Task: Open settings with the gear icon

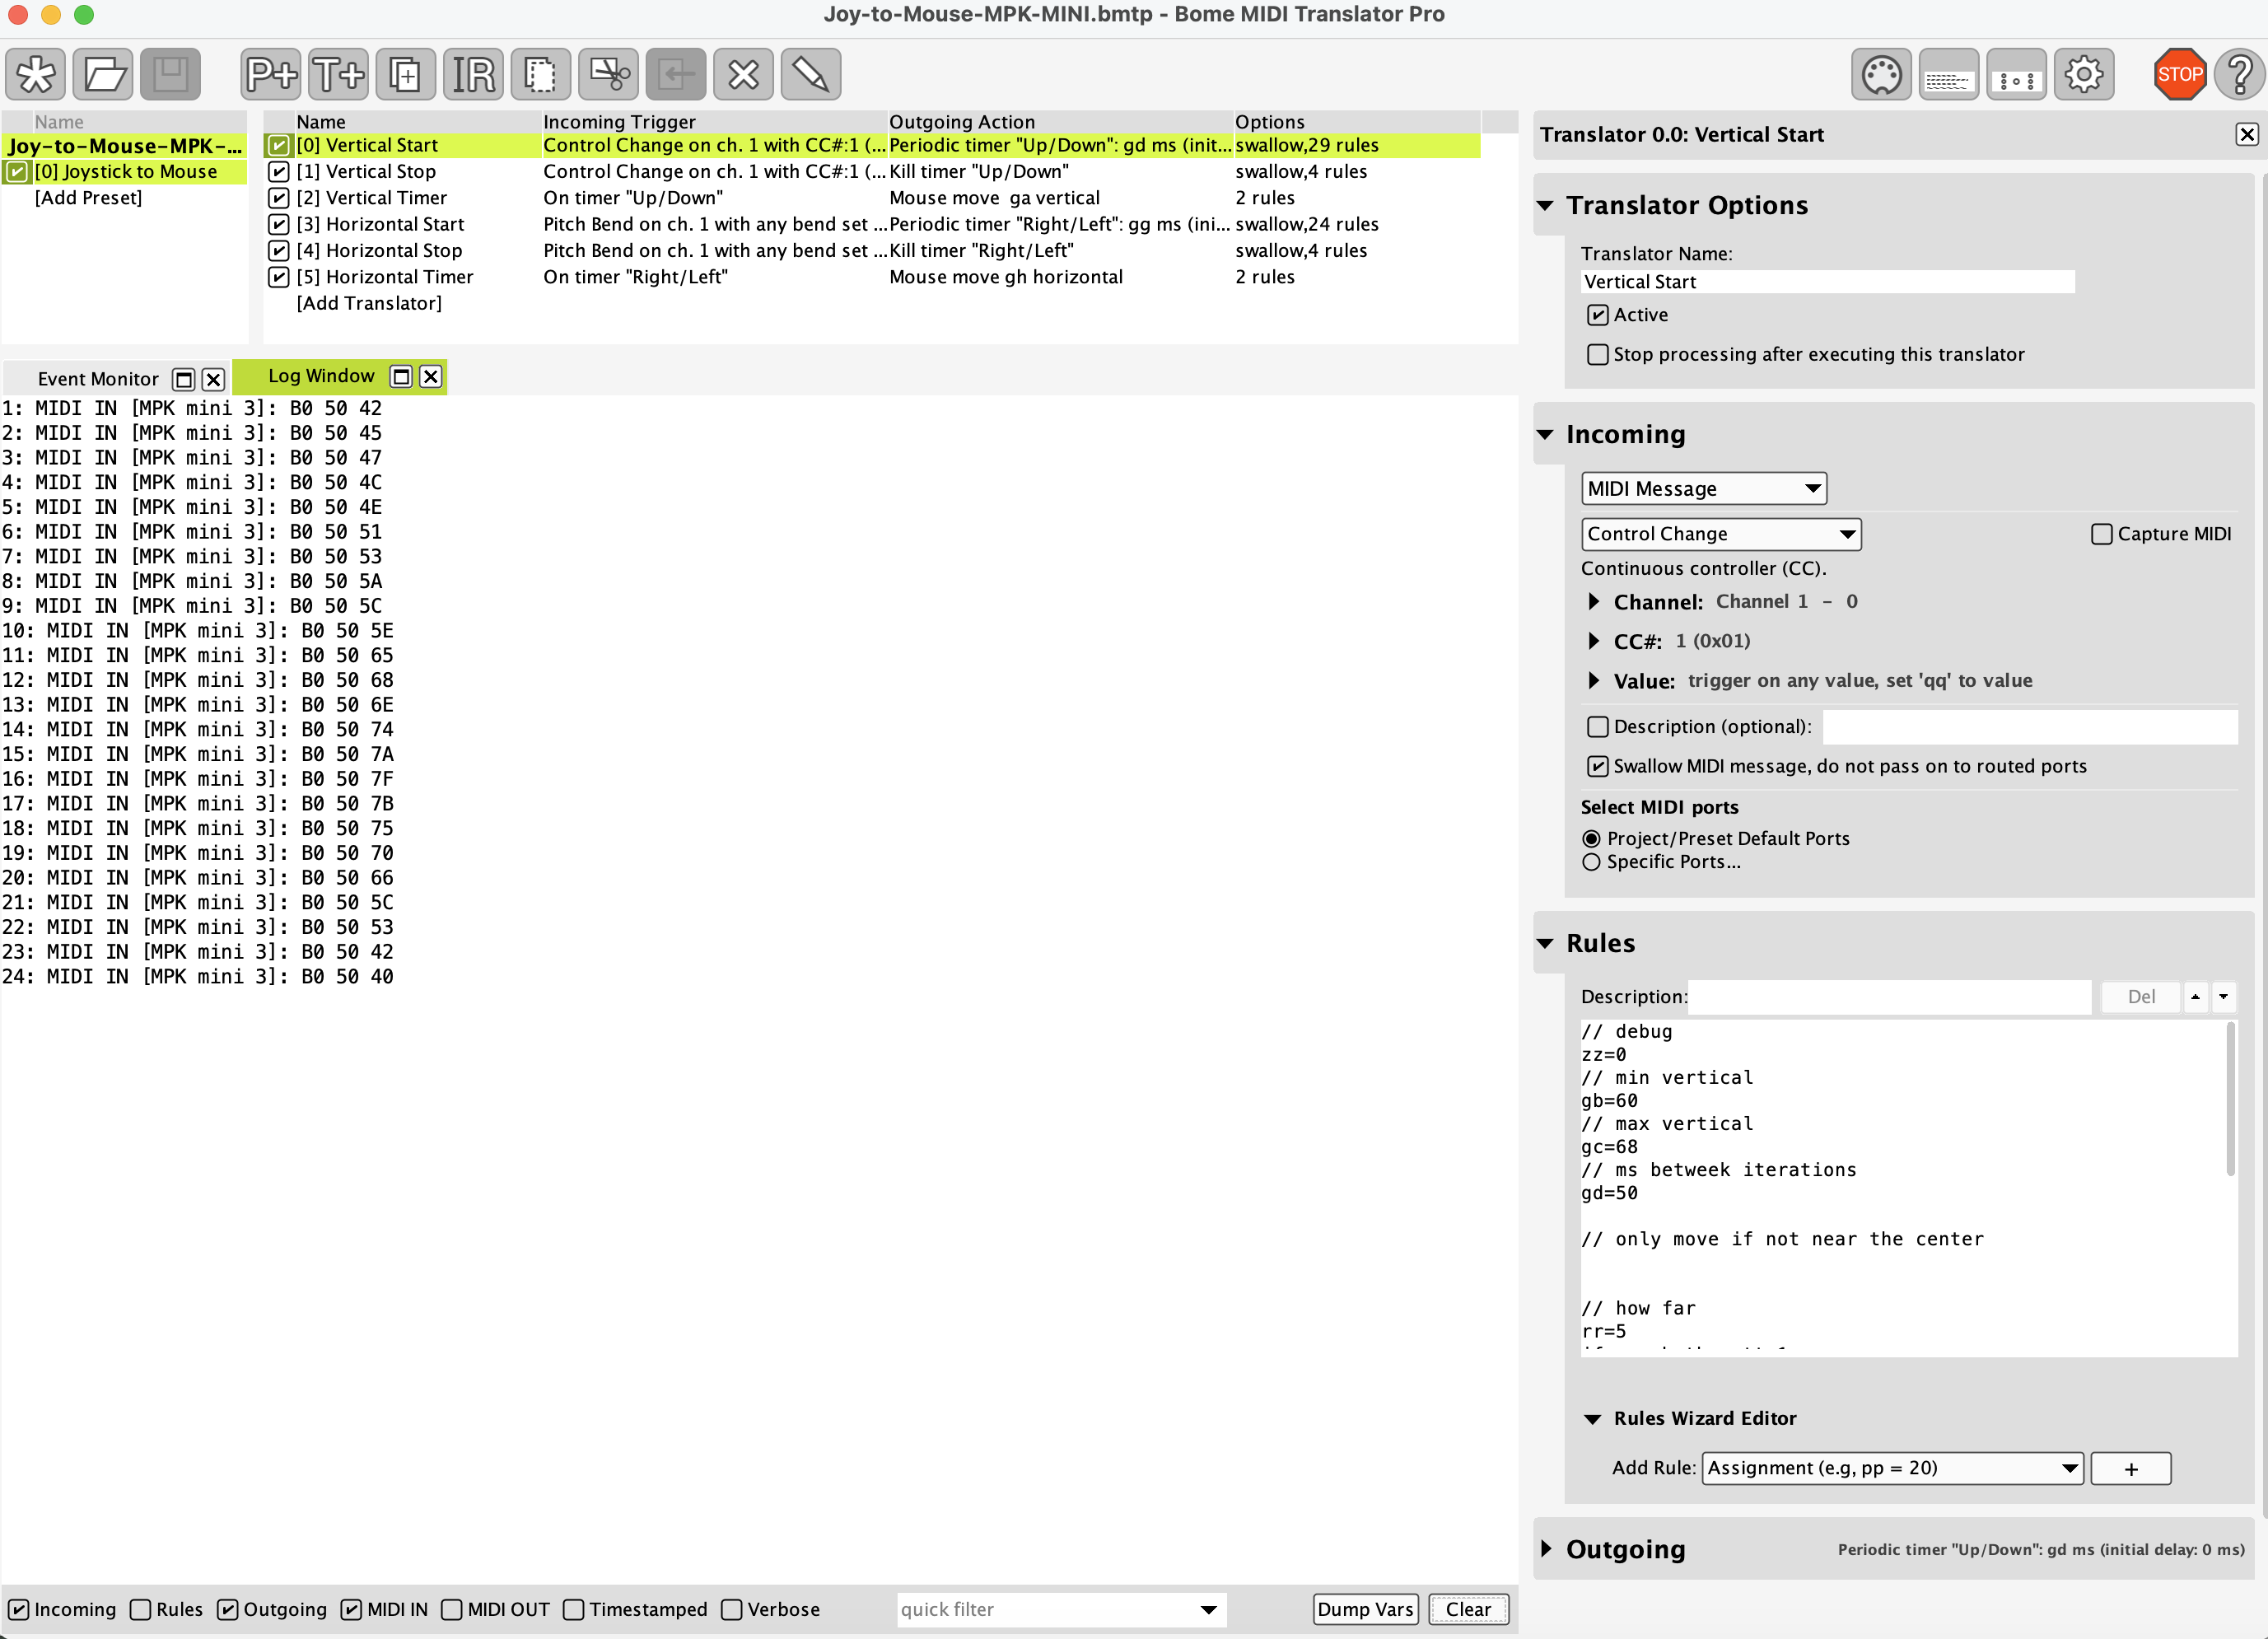Action: click(2084, 75)
